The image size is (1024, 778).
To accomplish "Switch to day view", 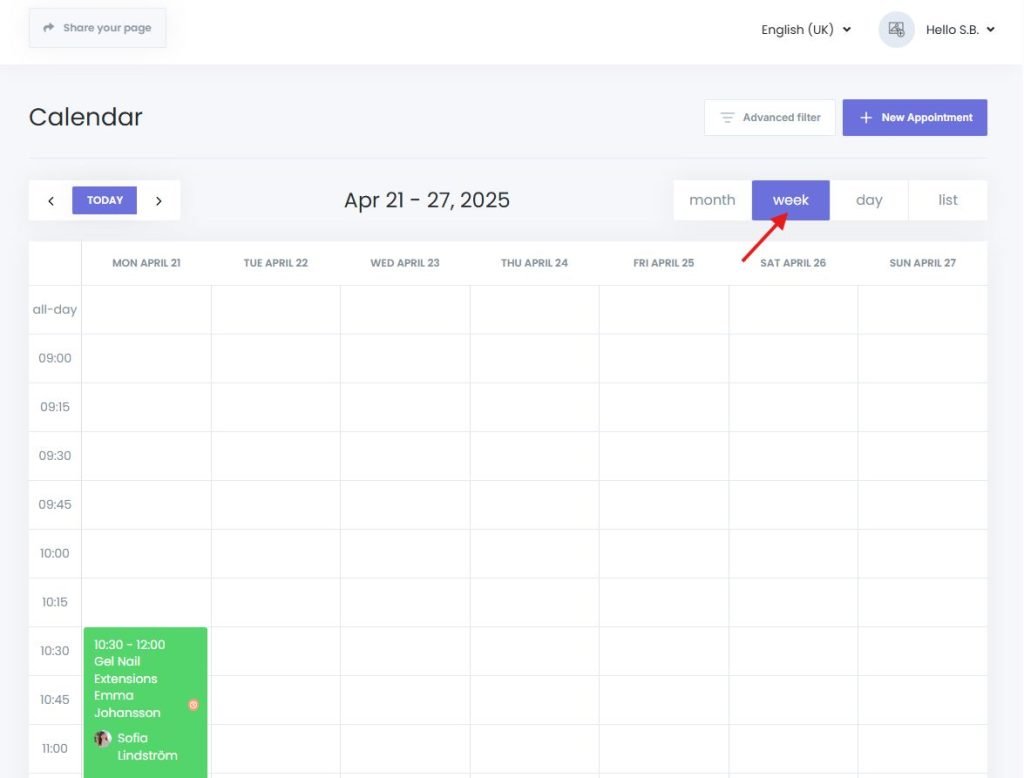I will point(869,200).
